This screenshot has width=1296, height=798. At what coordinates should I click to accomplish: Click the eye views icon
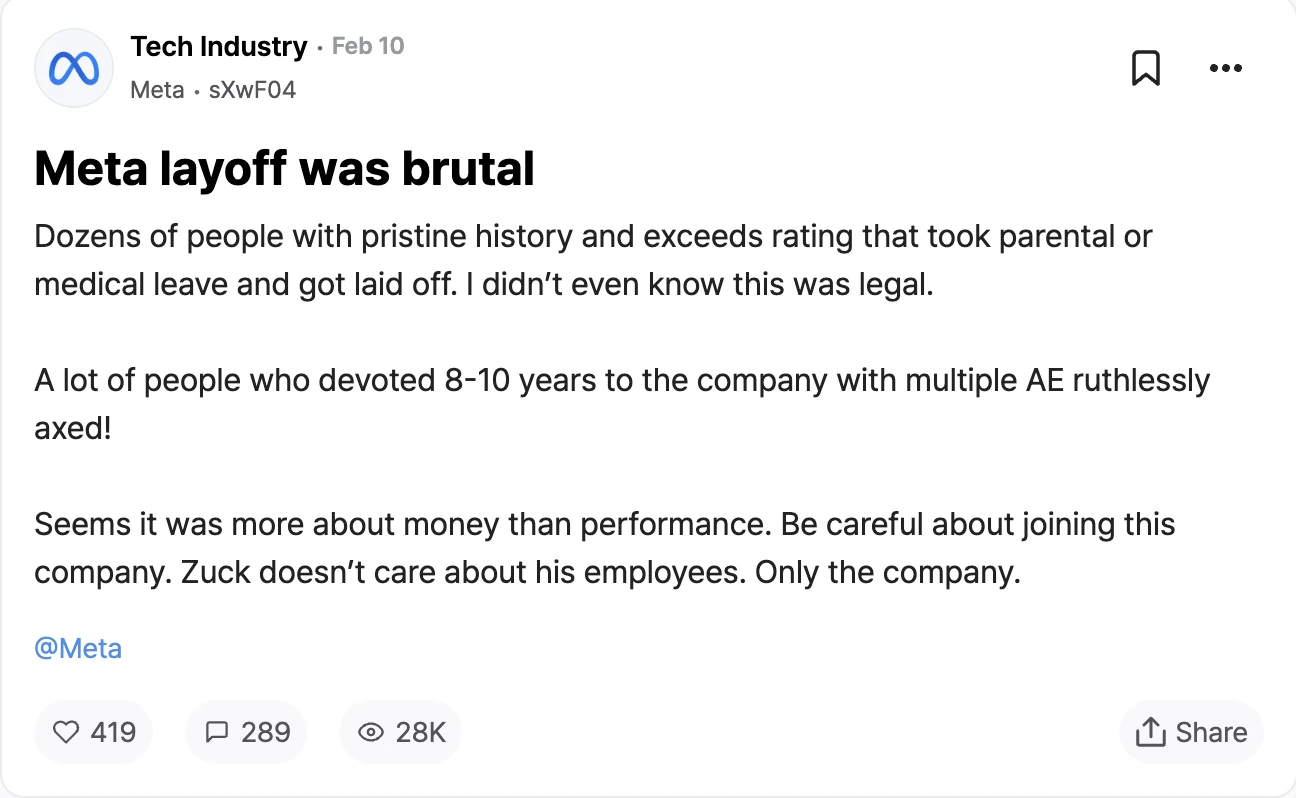(x=371, y=732)
